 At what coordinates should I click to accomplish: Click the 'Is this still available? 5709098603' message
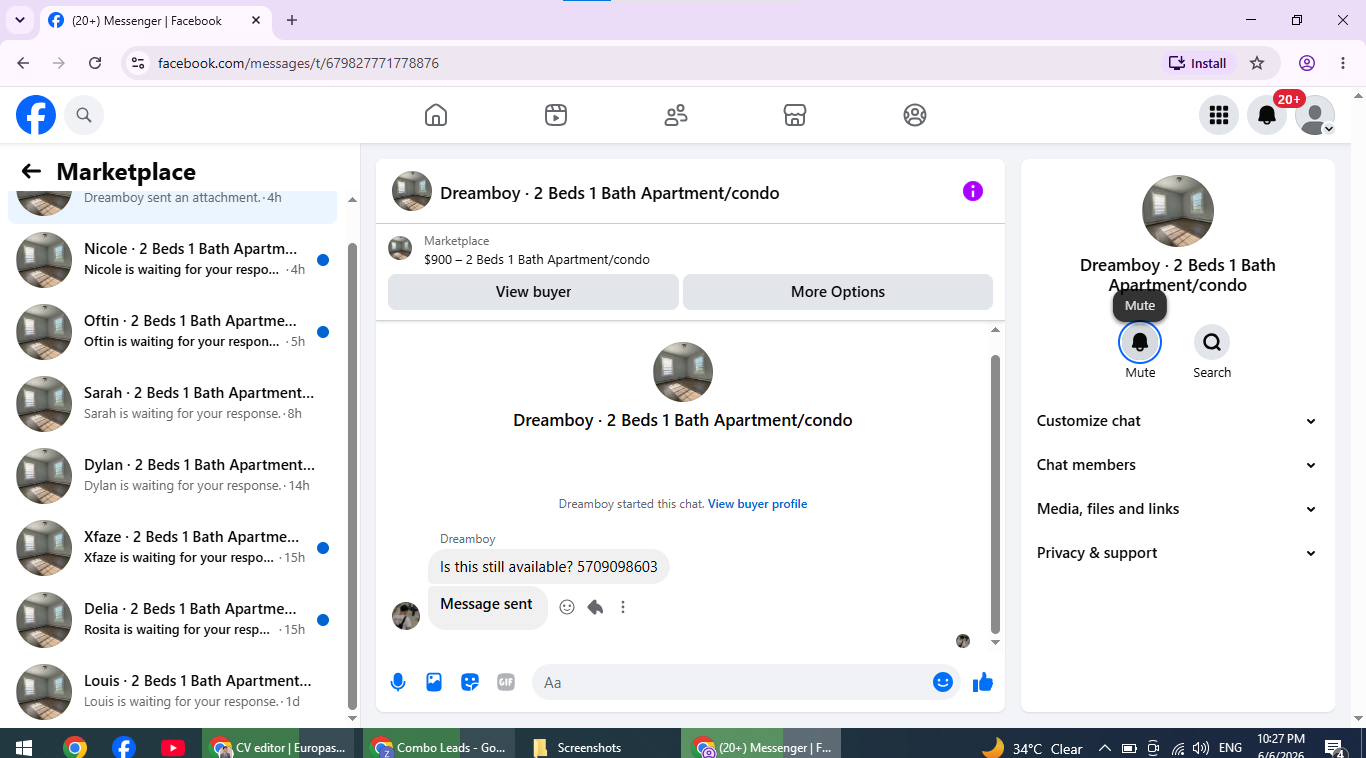[x=549, y=567]
